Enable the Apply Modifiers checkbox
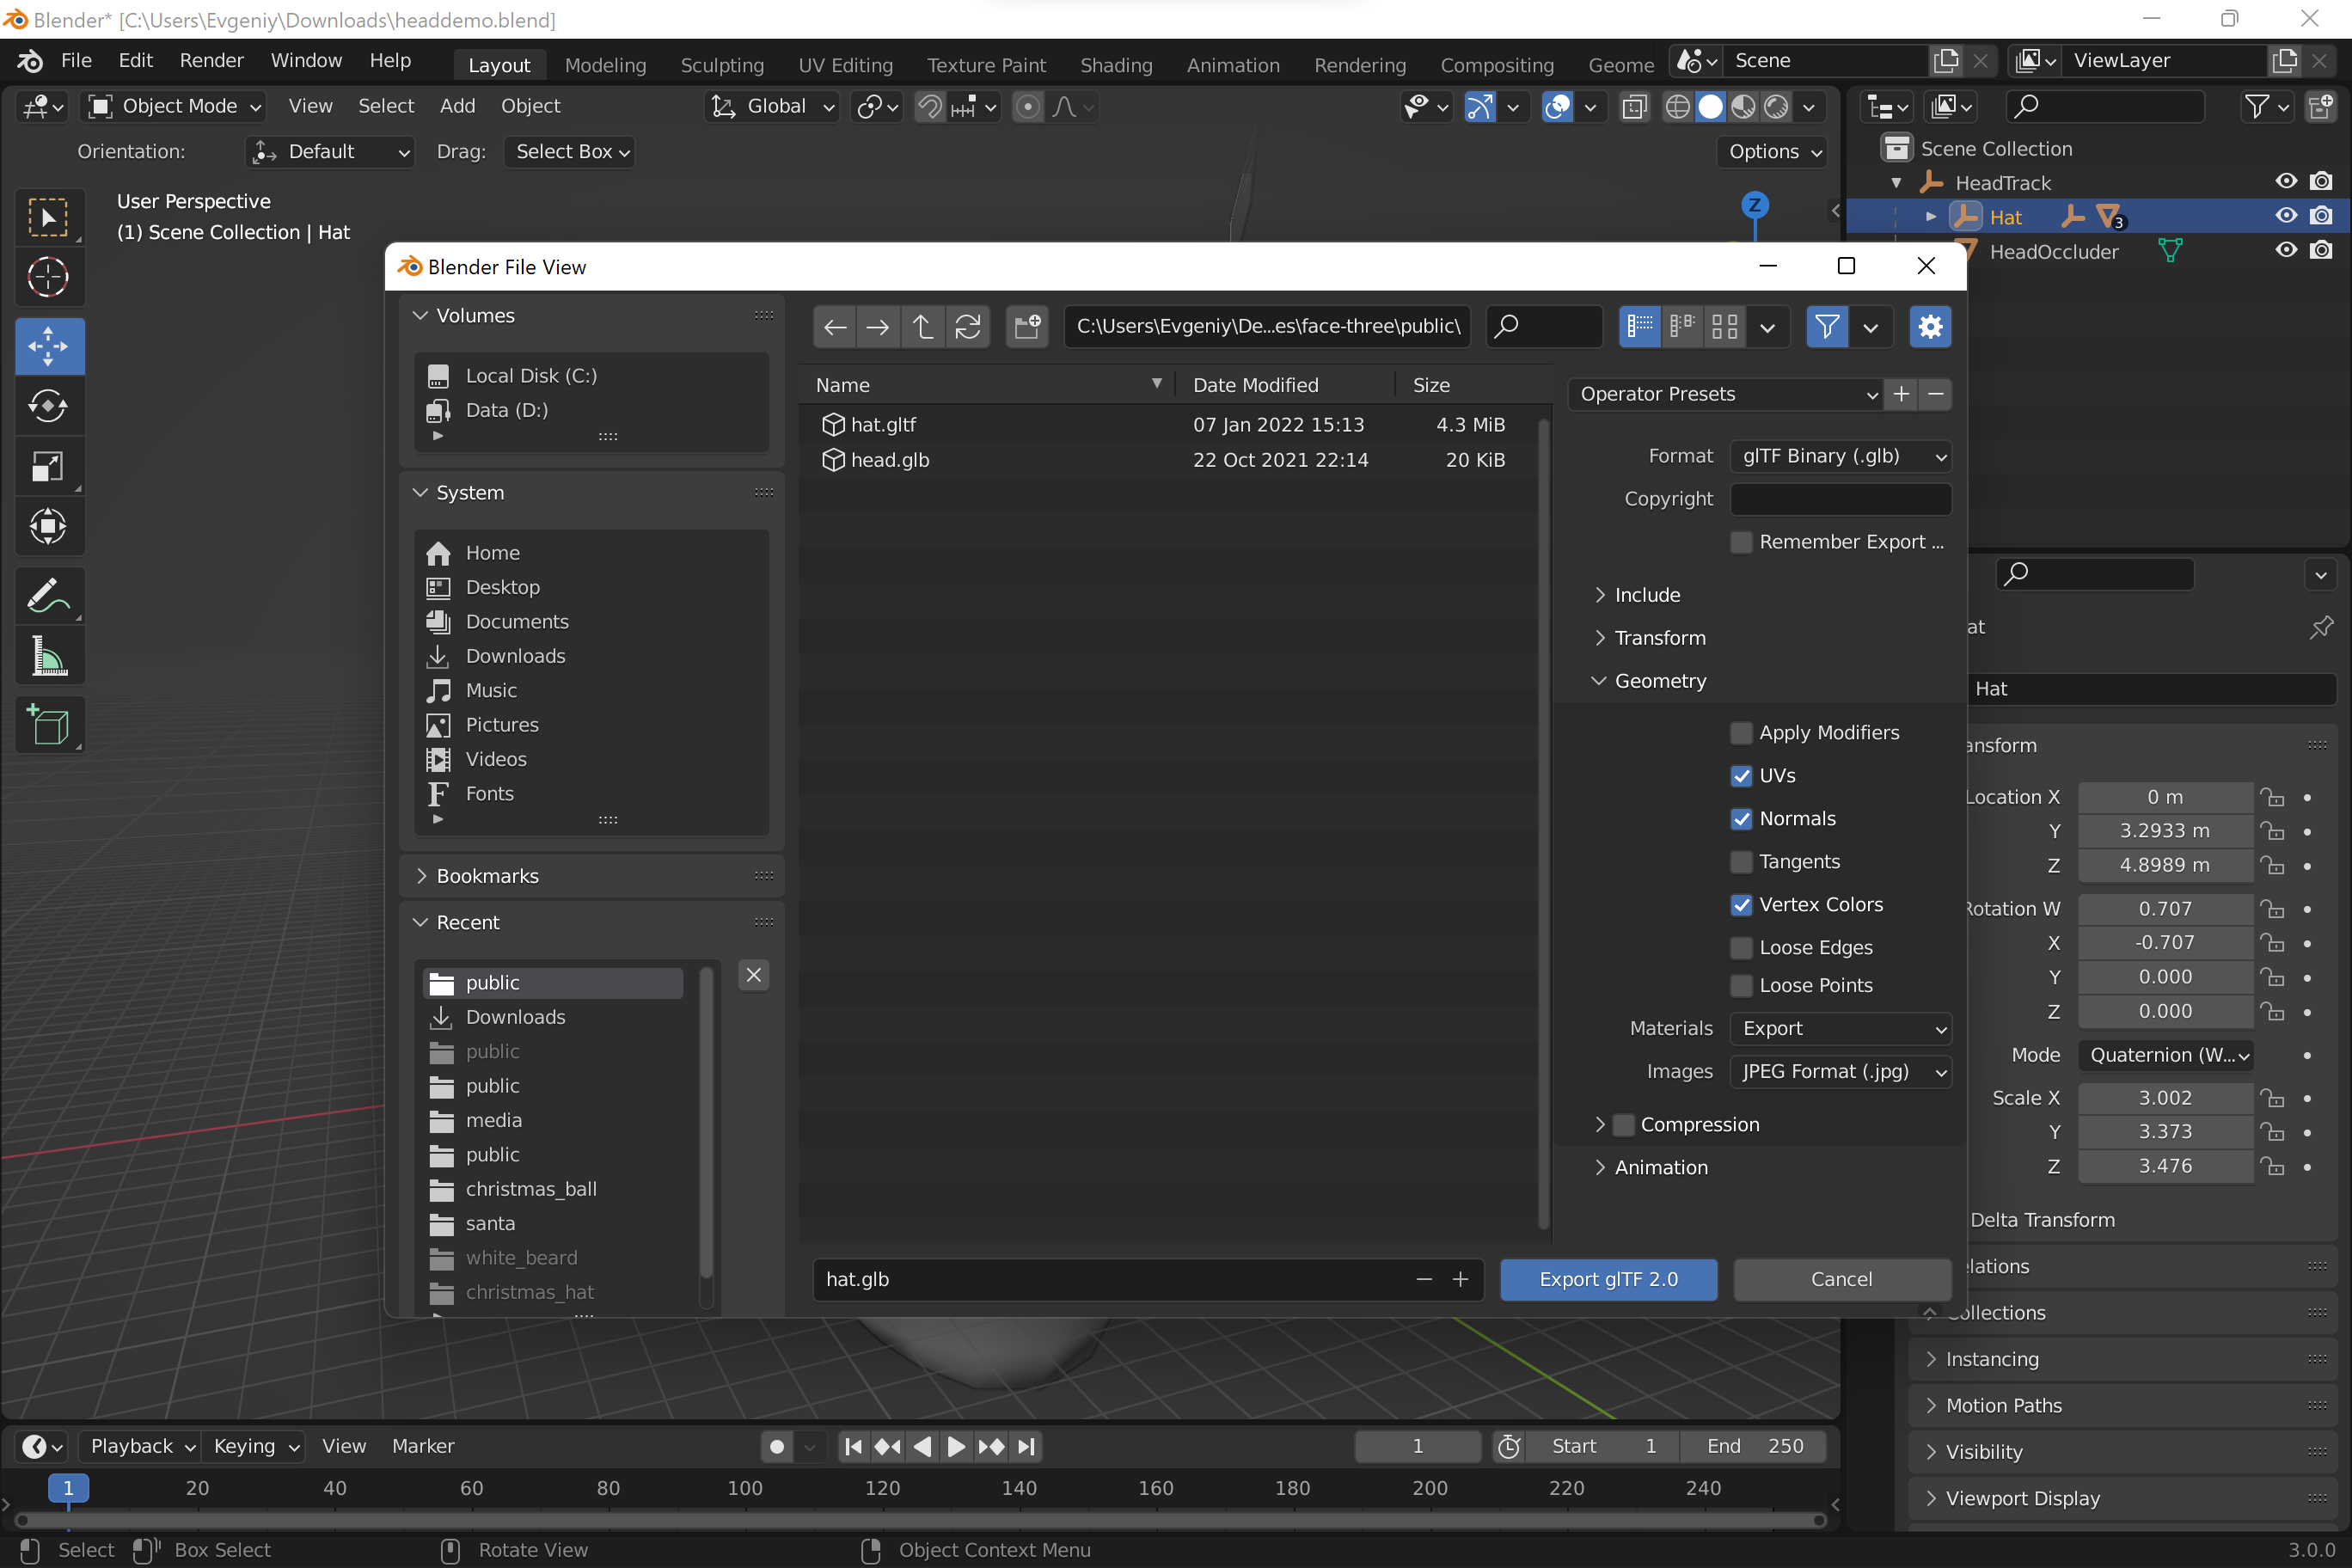The image size is (2352, 1568). pyautogui.click(x=1741, y=733)
